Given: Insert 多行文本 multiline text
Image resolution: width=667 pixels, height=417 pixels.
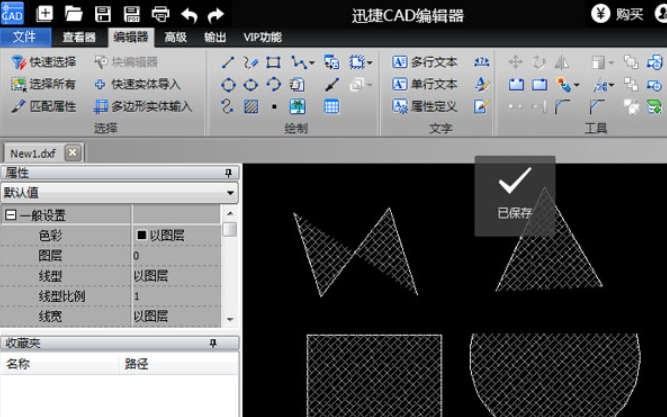Looking at the screenshot, I should coord(425,62).
